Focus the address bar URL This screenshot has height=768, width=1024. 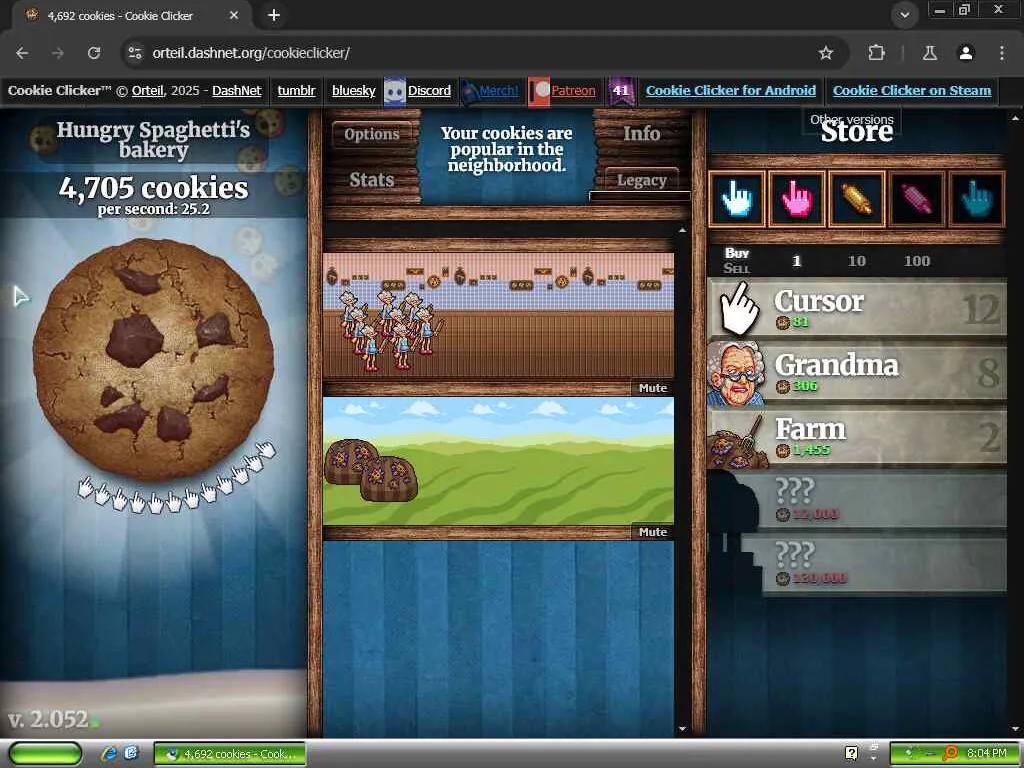click(251, 53)
